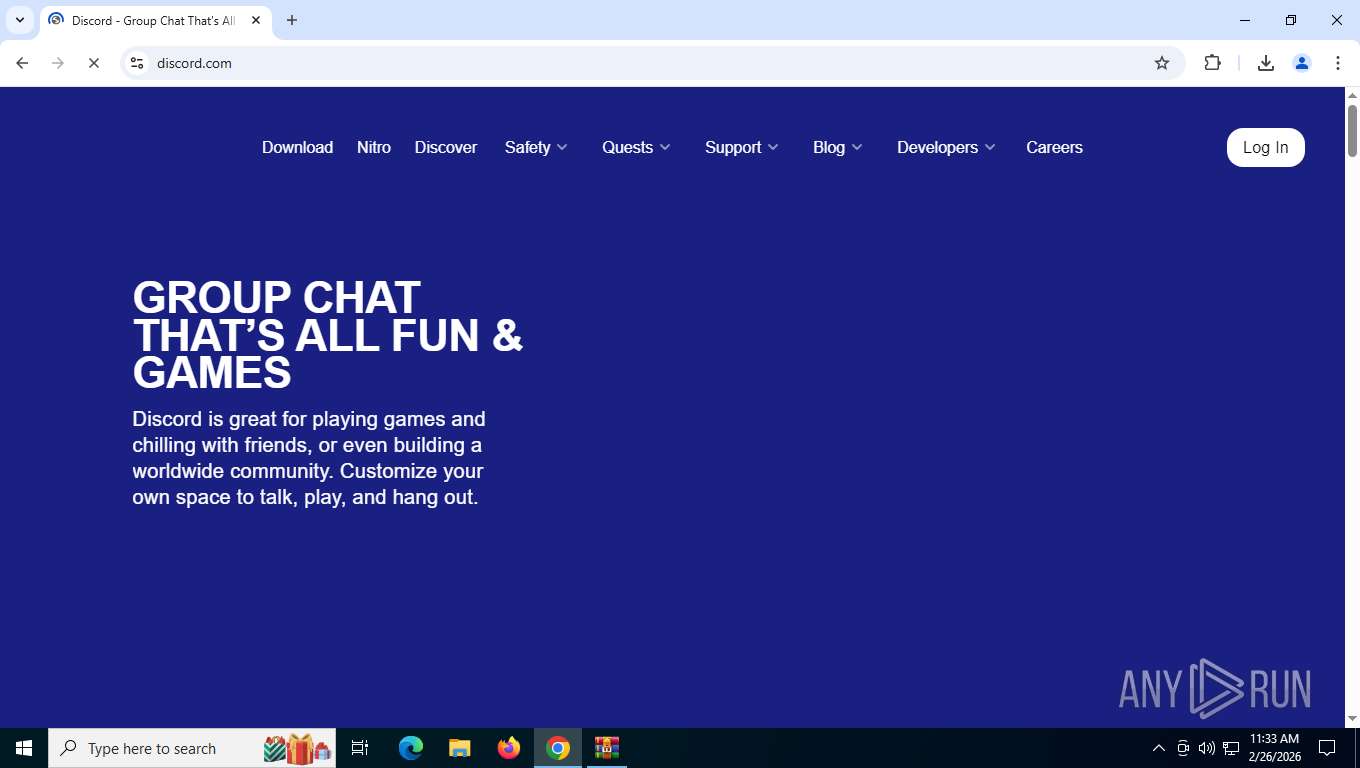
Task: Open volume control tray icon
Action: click(1207, 748)
